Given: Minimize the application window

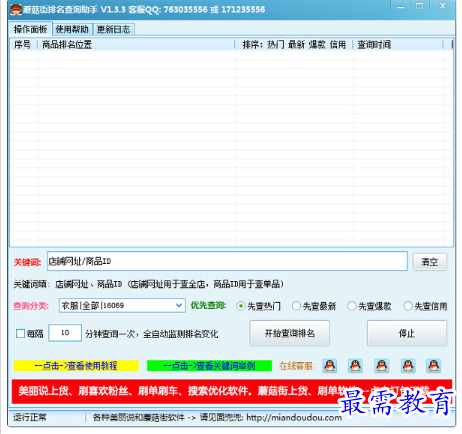Looking at the screenshot, I should (x=401, y=6).
